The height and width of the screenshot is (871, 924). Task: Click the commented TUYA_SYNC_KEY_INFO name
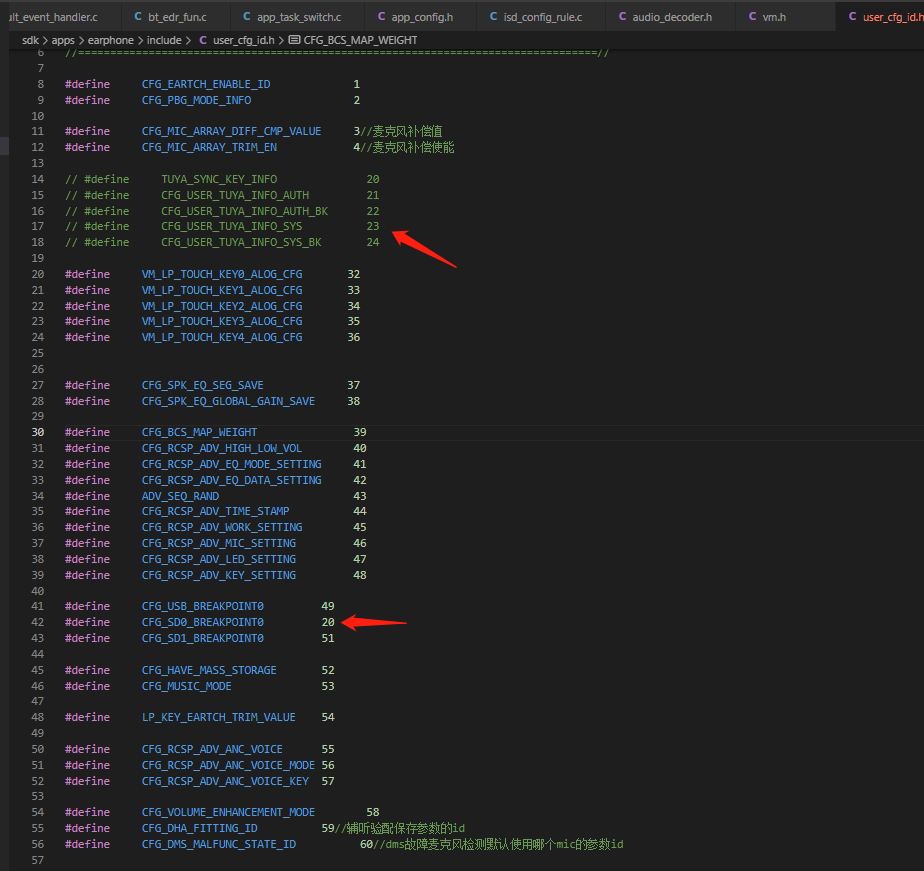[x=219, y=179]
